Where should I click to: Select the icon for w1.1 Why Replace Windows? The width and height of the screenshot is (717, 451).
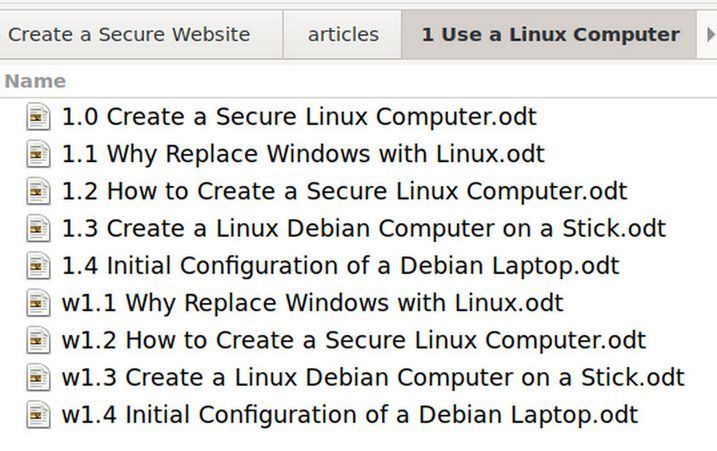coord(38,303)
